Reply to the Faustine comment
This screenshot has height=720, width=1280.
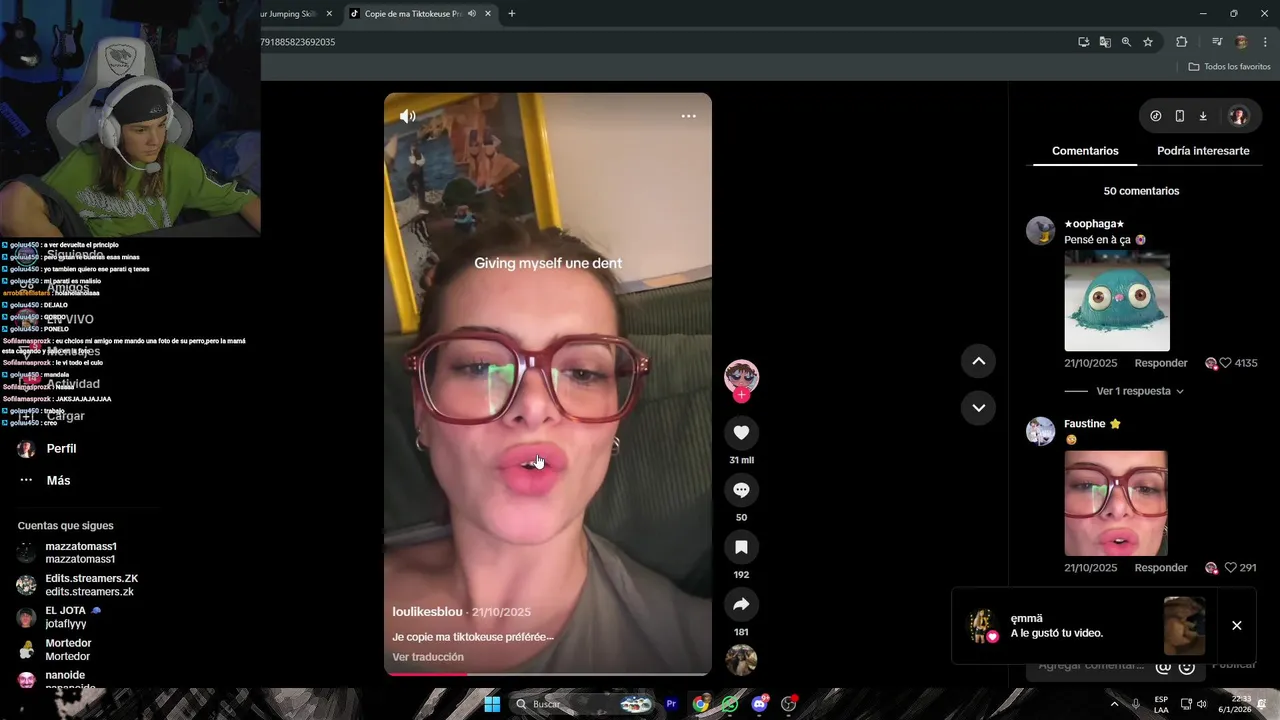1161,568
